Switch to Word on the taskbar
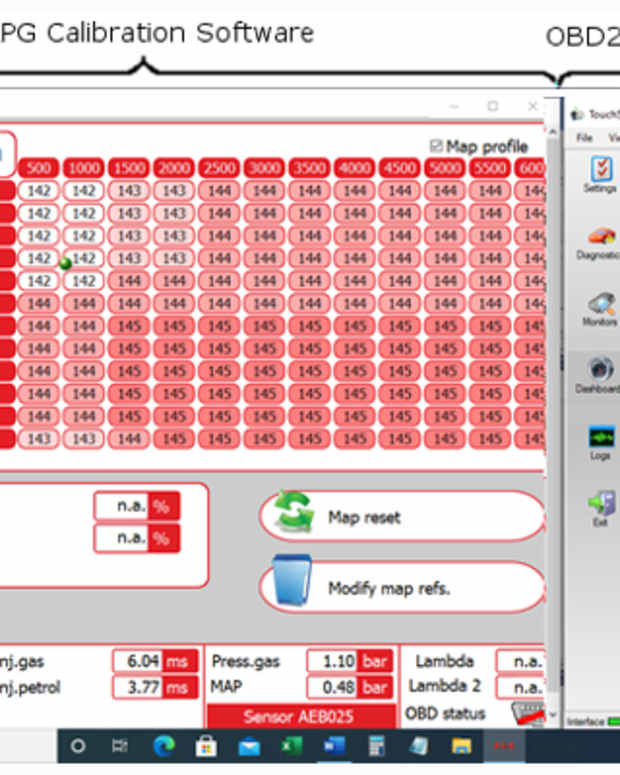Image resolution: width=620 pixels, height=775 pixels. tap(334, 746)
